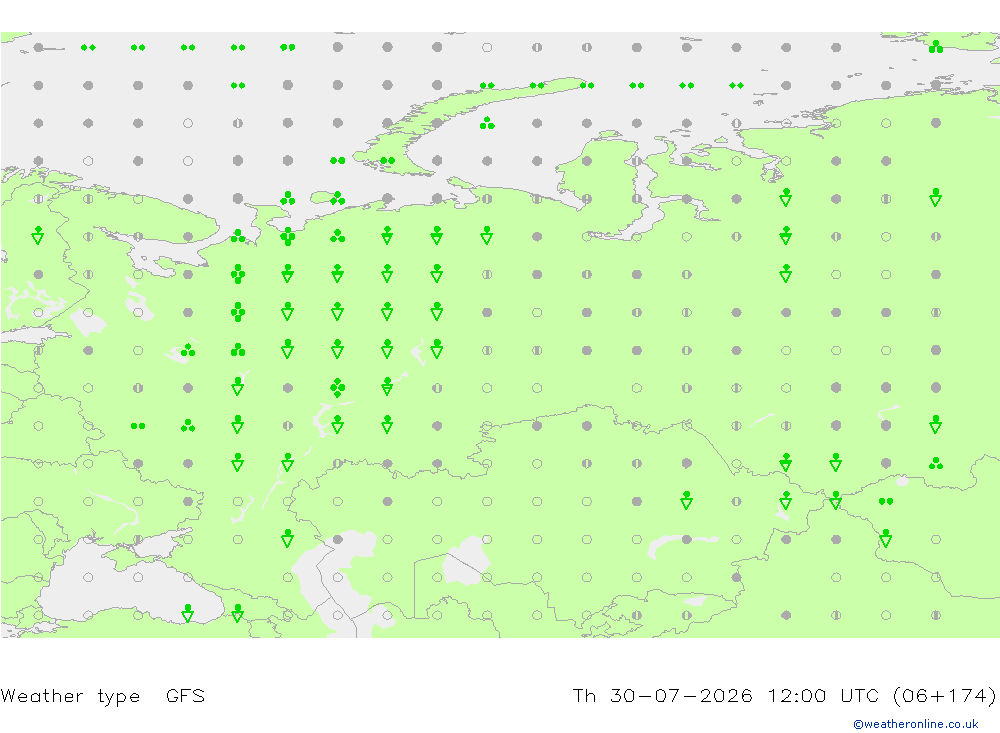Image resolution: width=1000 pixels, height=733 pixels.
Task: Select the 'Th 30-07-2026 12:00 UTC (06+174)' timestamp
Action: pos(784,696)
